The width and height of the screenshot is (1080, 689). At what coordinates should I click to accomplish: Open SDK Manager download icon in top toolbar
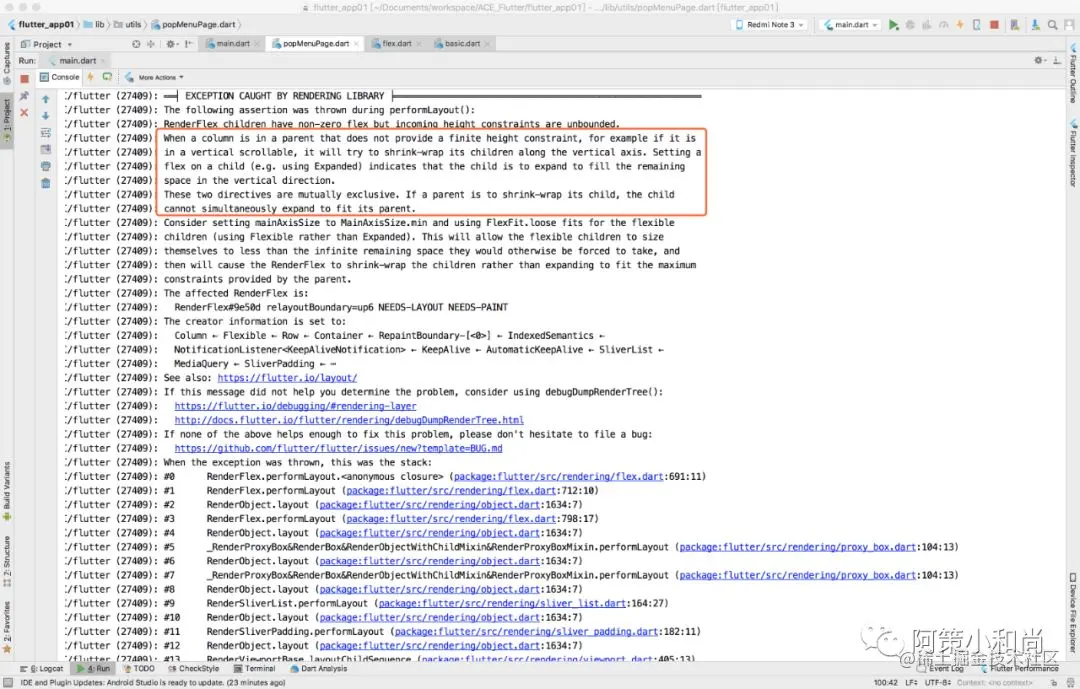tap(1035, 25)
